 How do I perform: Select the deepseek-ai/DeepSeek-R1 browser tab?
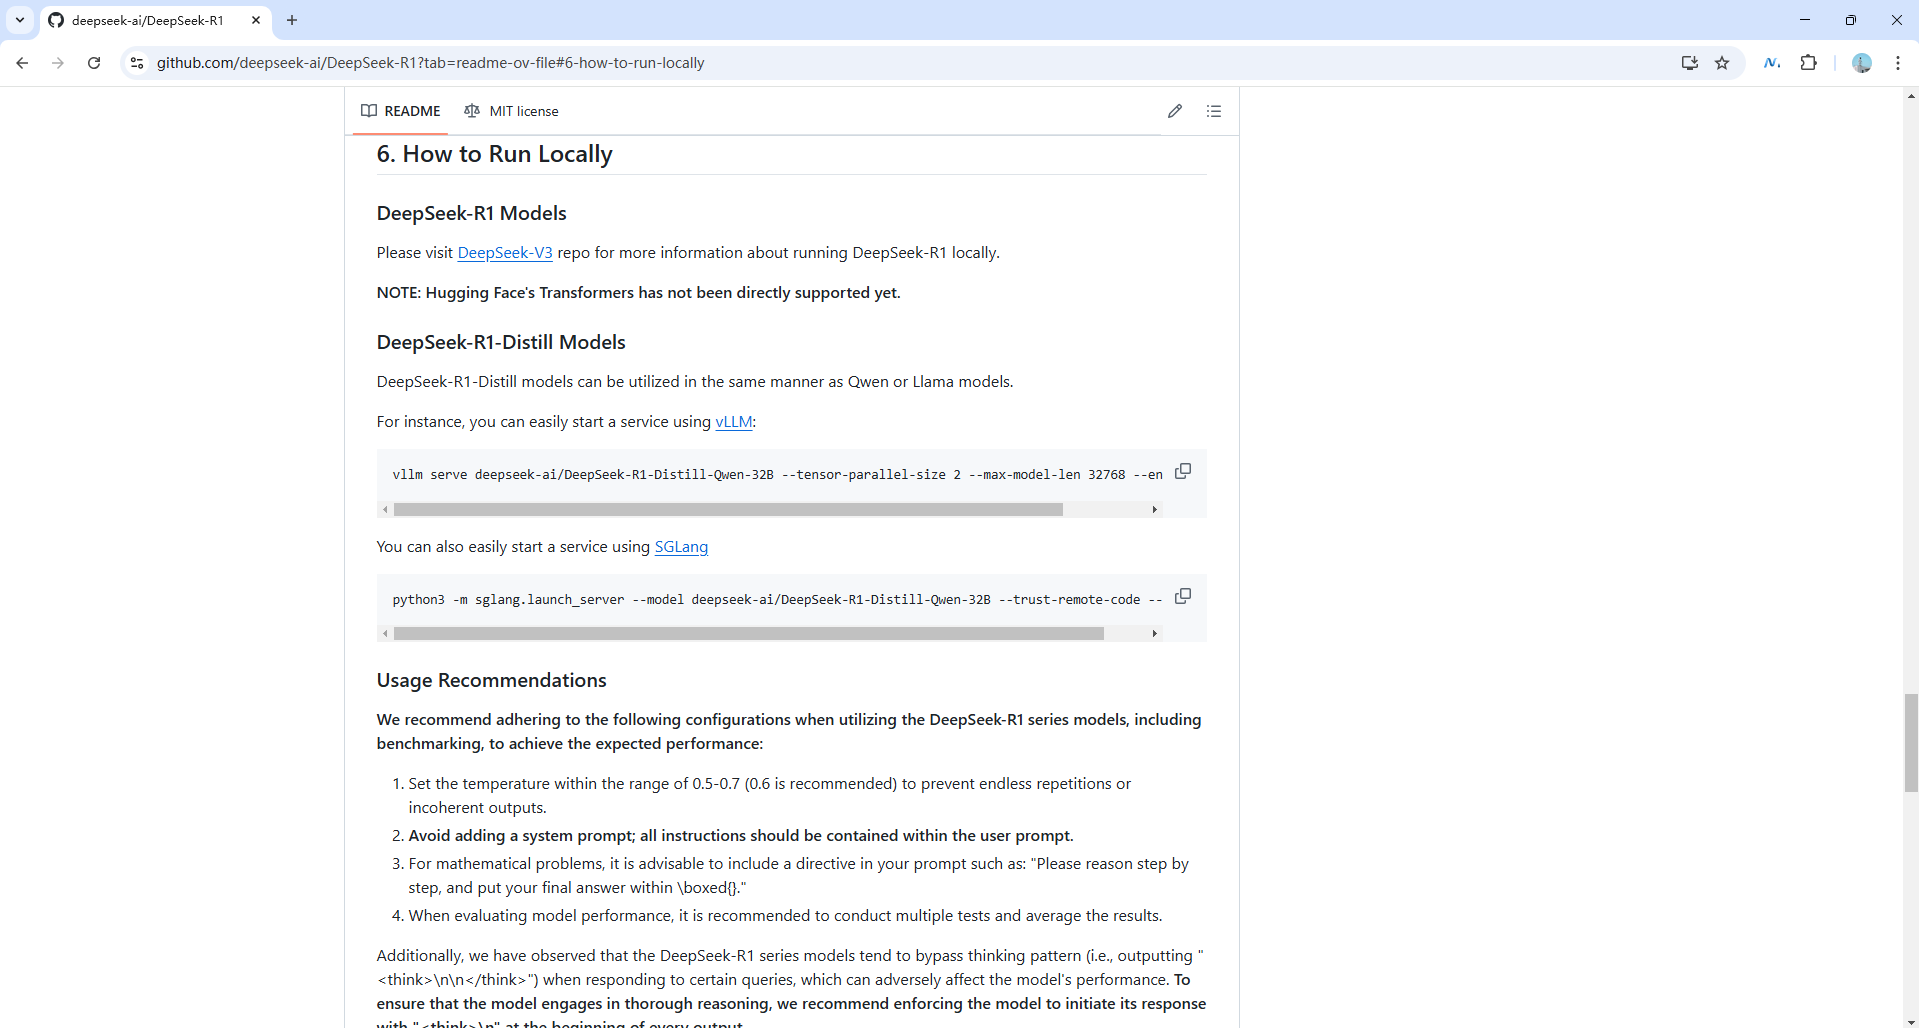(x=148, y=20)
